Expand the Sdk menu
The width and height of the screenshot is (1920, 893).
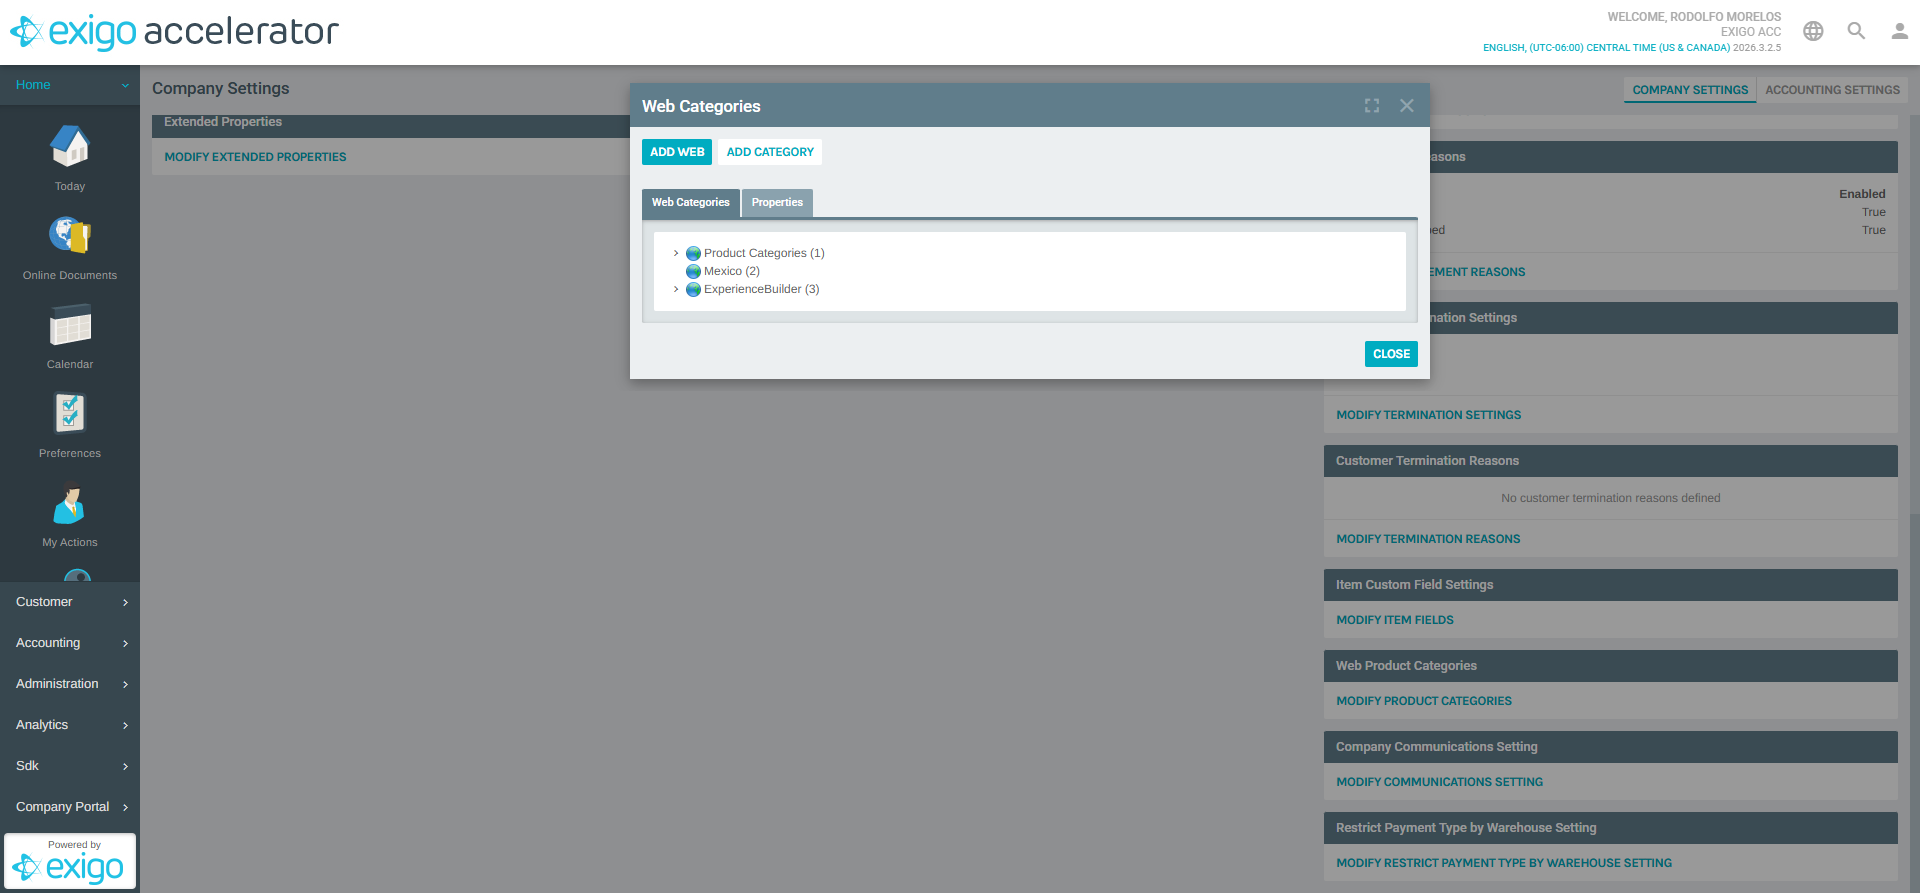[x=70, y=766]
